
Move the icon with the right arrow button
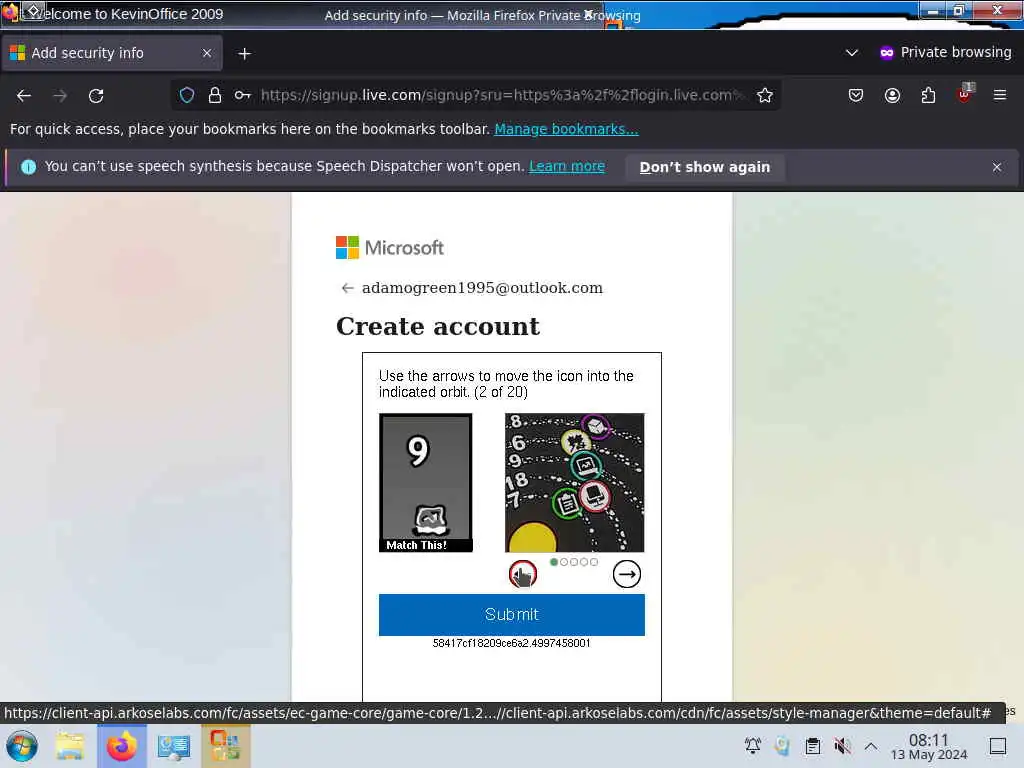click(x=627, y=575)
